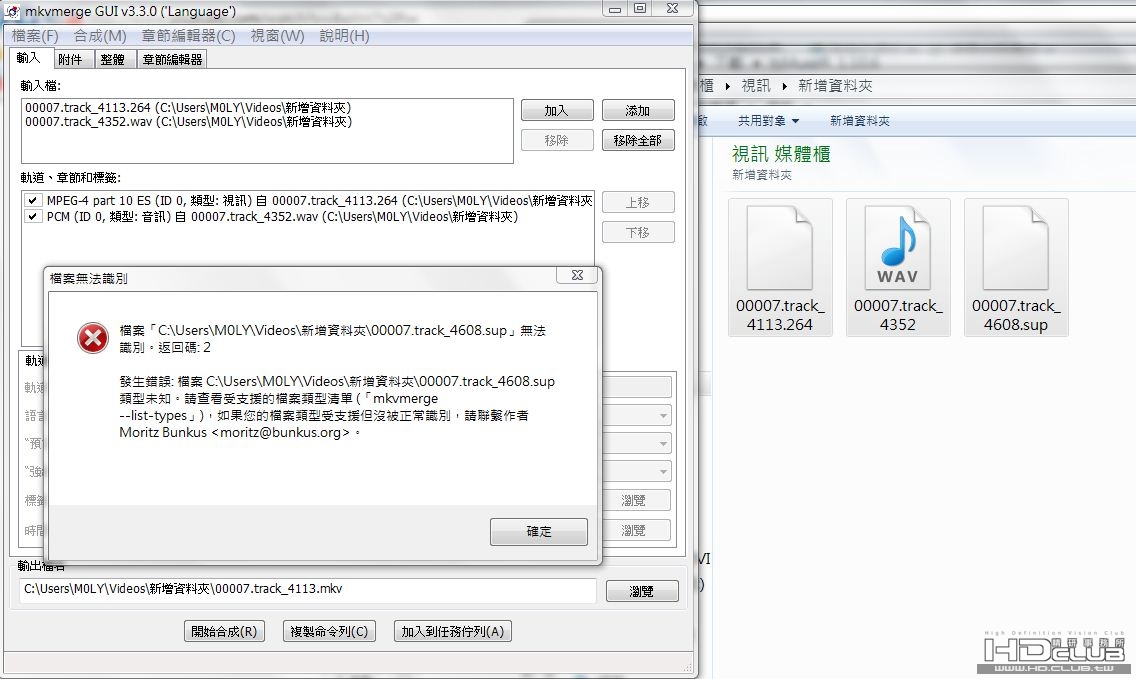Open the 視窗(W) menu

point(277,36)
